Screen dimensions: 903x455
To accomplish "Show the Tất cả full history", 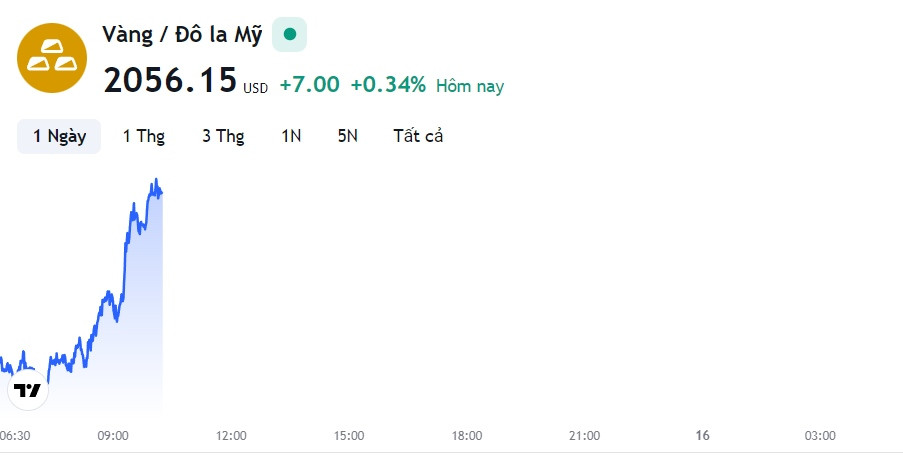I will click(418, 136).
